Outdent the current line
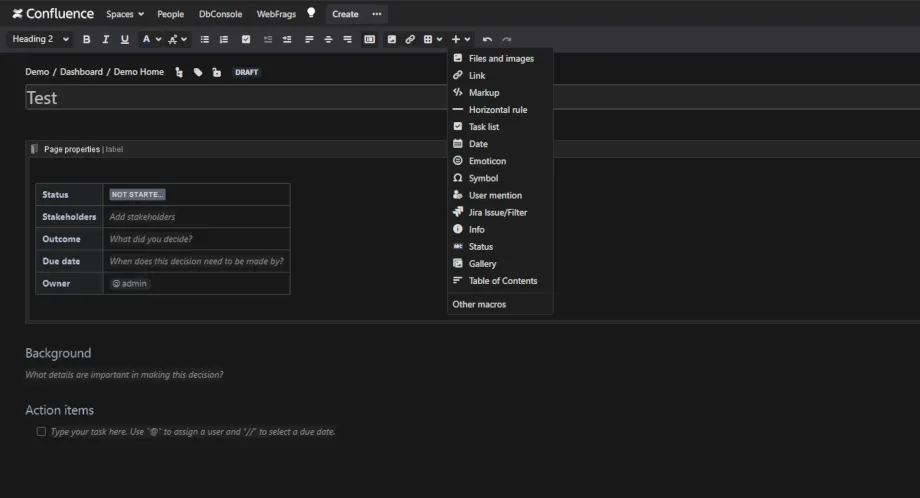This screenshot has width=920, height=498. coord(268,39)
